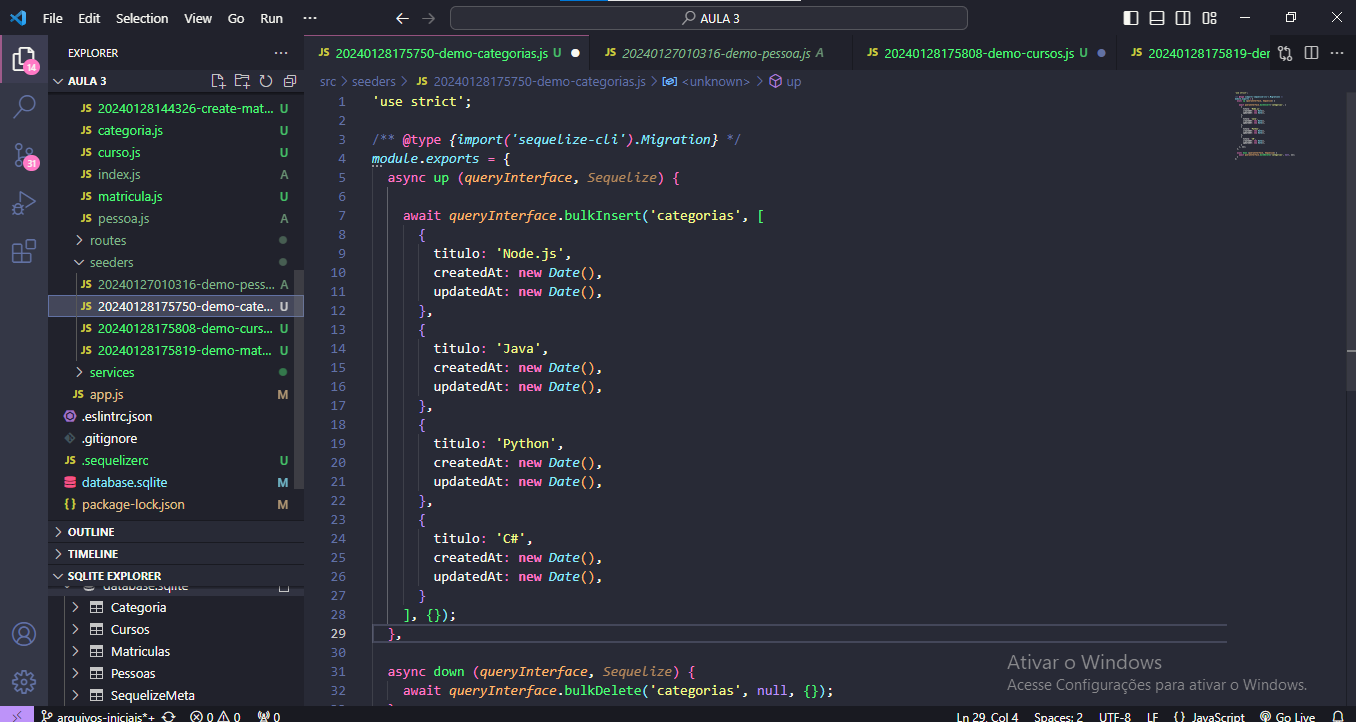Click the AULA 3 command center search box
Image resolution: width=1356 pixels, height=722 pixels.
(709, 18)
